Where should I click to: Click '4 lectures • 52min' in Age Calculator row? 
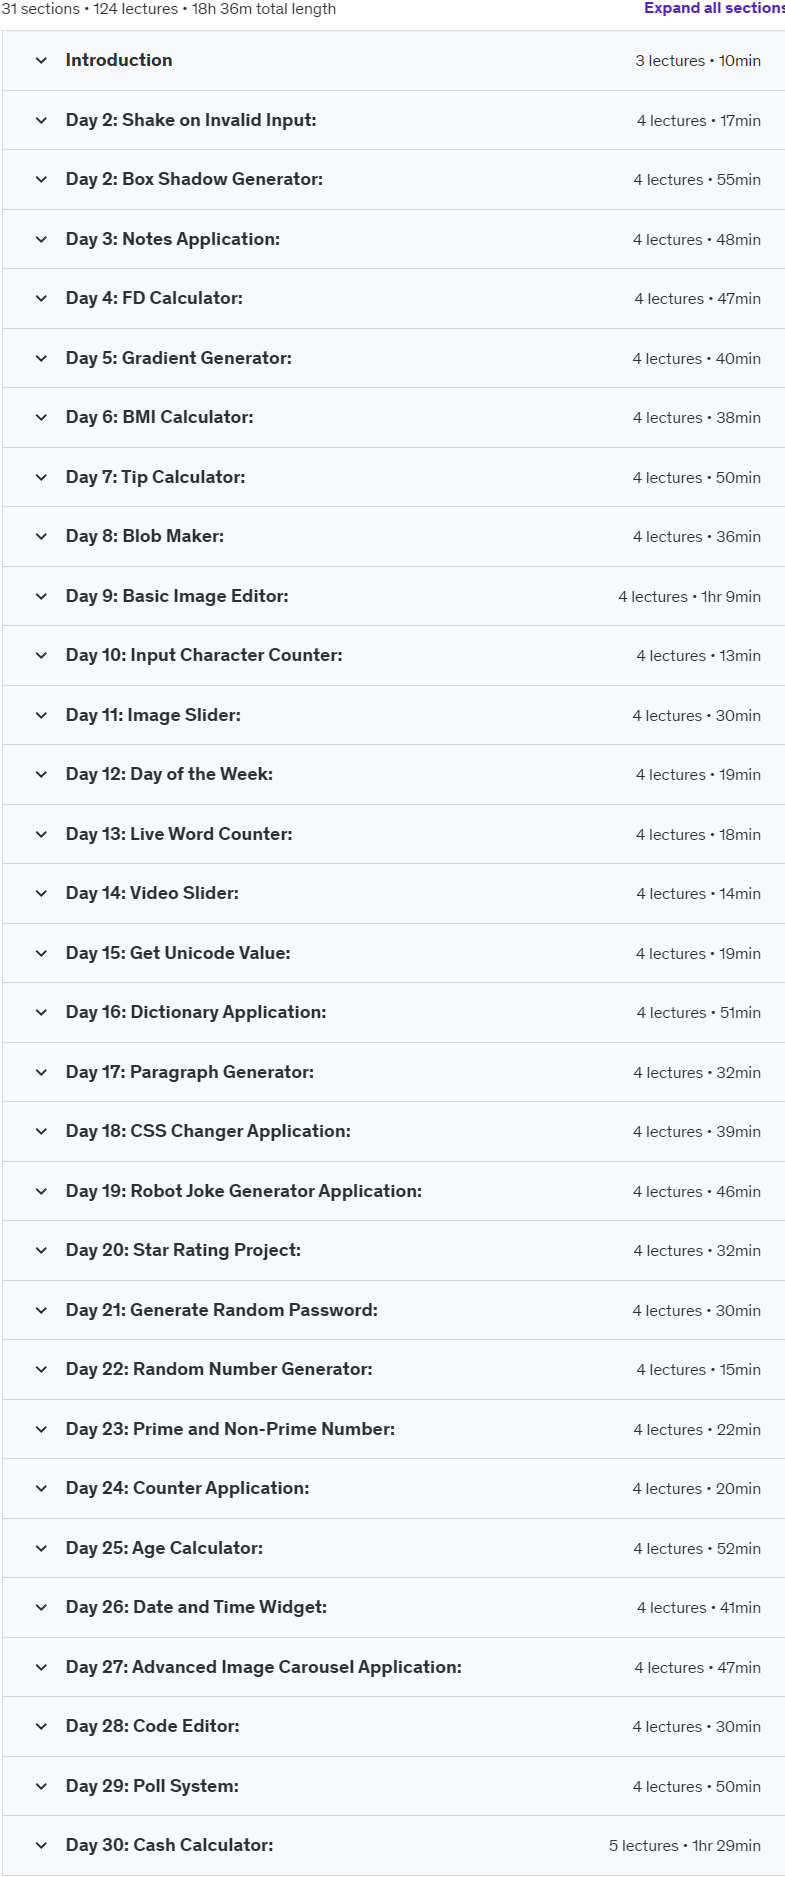tap(697, 1549)
